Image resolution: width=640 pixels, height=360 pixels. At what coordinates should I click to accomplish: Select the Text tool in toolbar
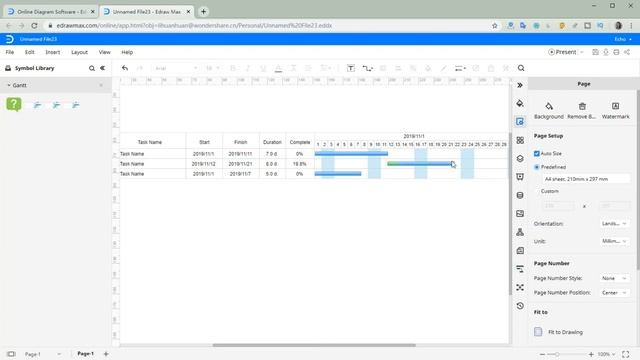351,68
